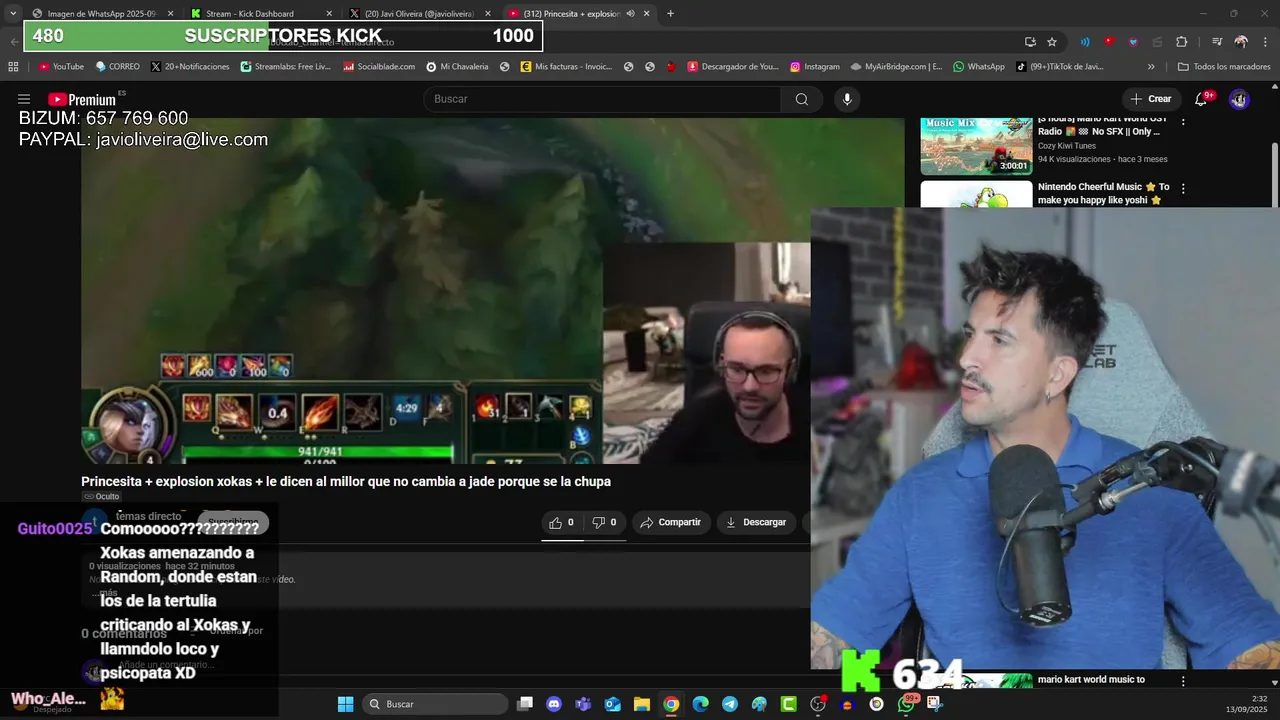Open the Cozy Kiwi Tunes channel
The image size is (1280, 720).
1067,146
